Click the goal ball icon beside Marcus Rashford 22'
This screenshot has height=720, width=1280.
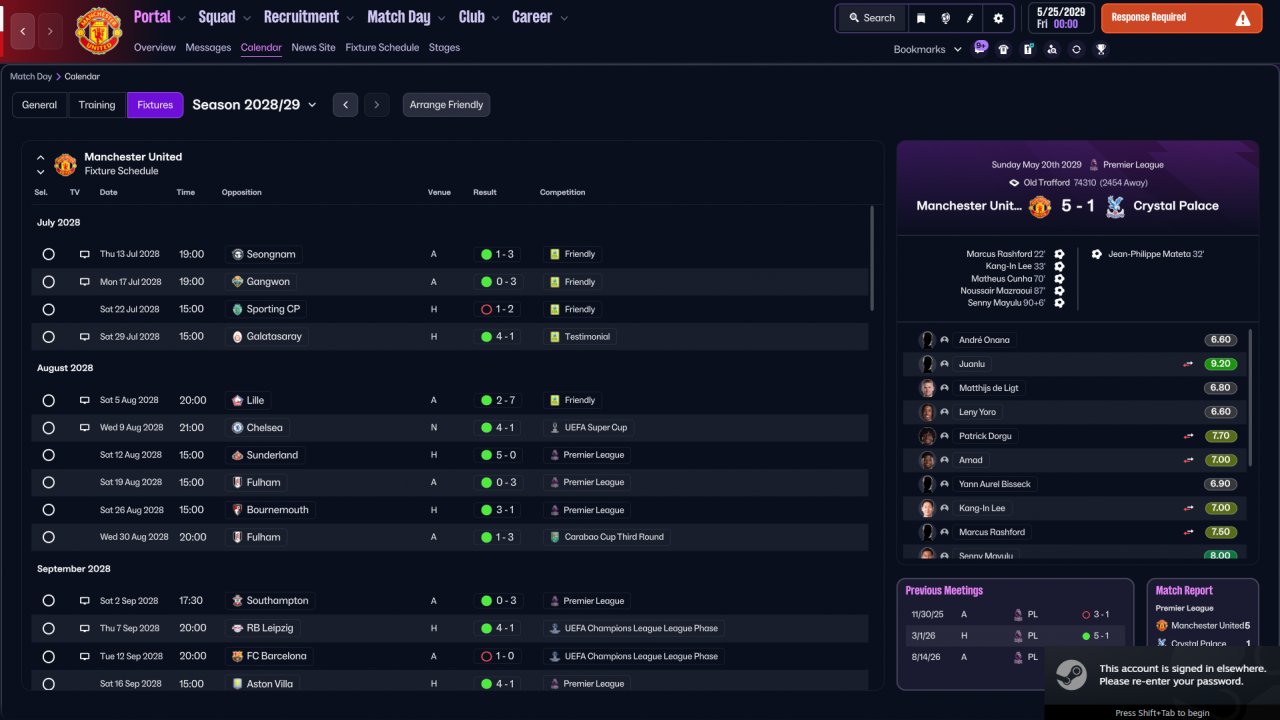pyautogui.click(x=1059, y=254)
